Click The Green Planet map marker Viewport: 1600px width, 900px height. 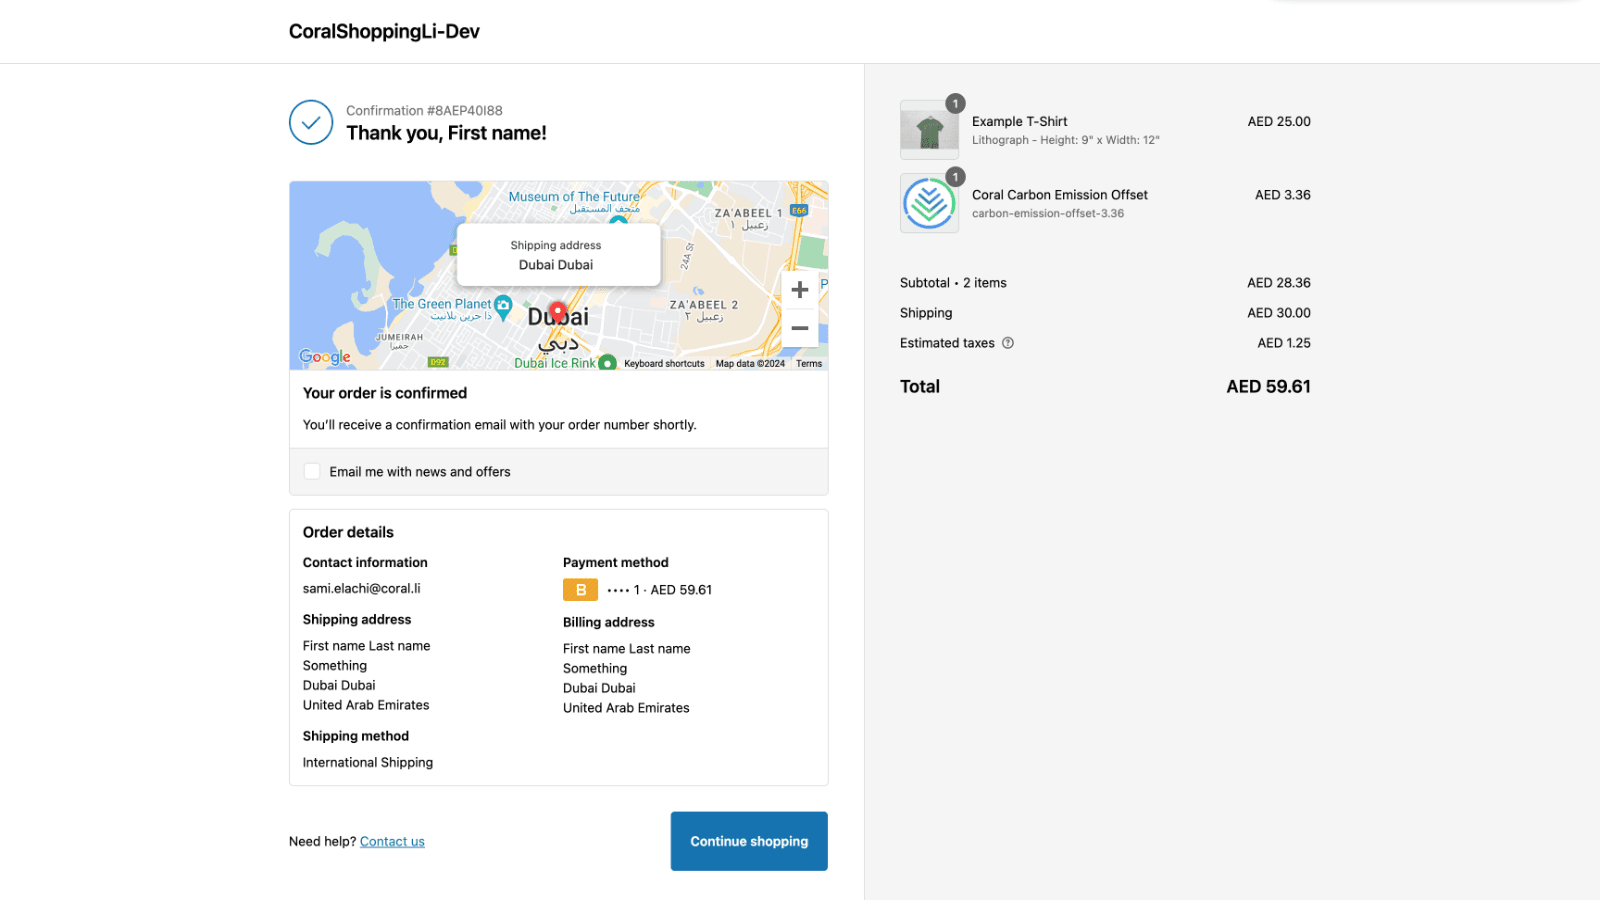503,304
